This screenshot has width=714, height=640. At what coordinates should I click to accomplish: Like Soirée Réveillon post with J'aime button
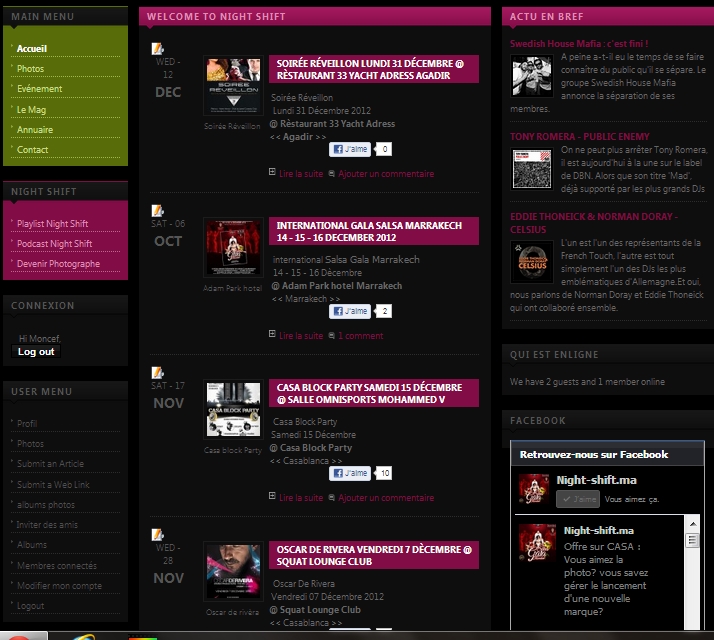coord(350,149)
